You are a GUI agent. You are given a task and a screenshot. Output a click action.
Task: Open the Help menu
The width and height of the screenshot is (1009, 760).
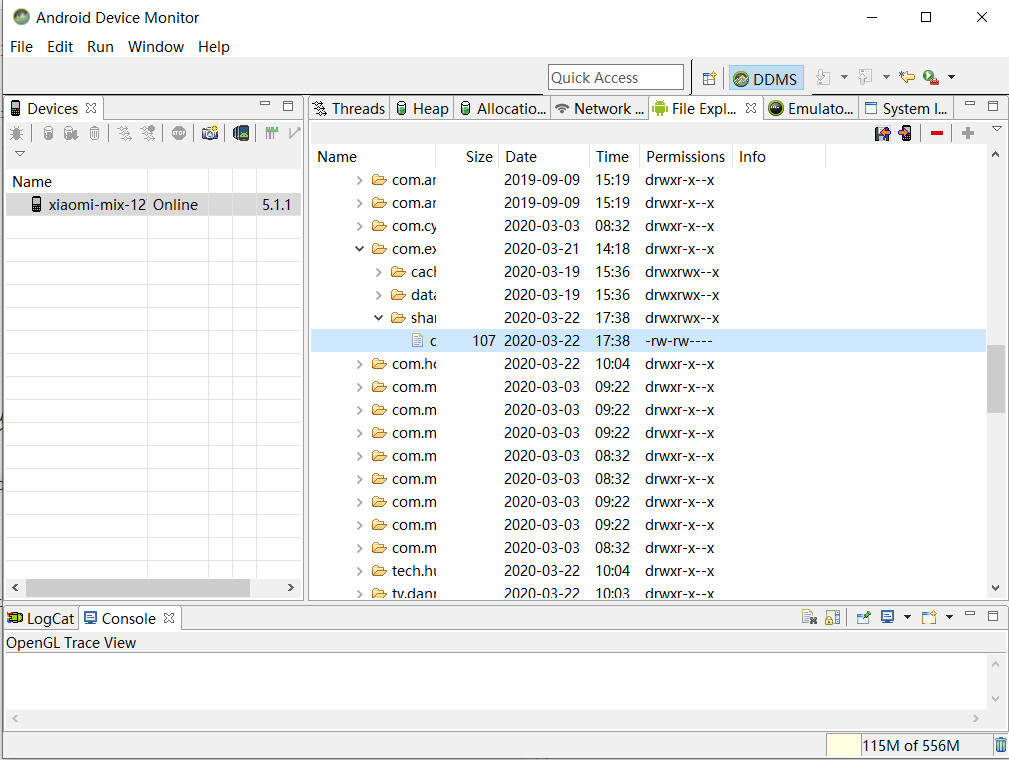coord(214,47)
